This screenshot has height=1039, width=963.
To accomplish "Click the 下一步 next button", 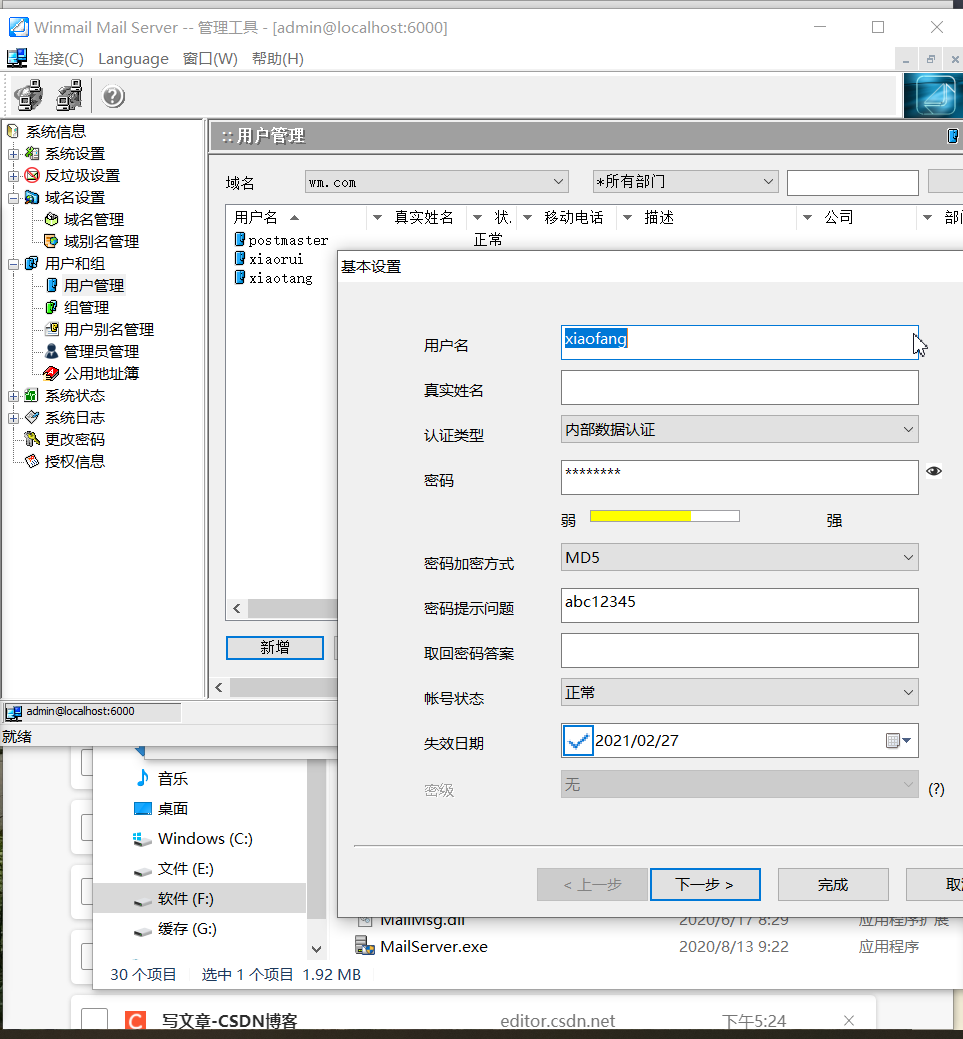I will [x=705, y=884].
